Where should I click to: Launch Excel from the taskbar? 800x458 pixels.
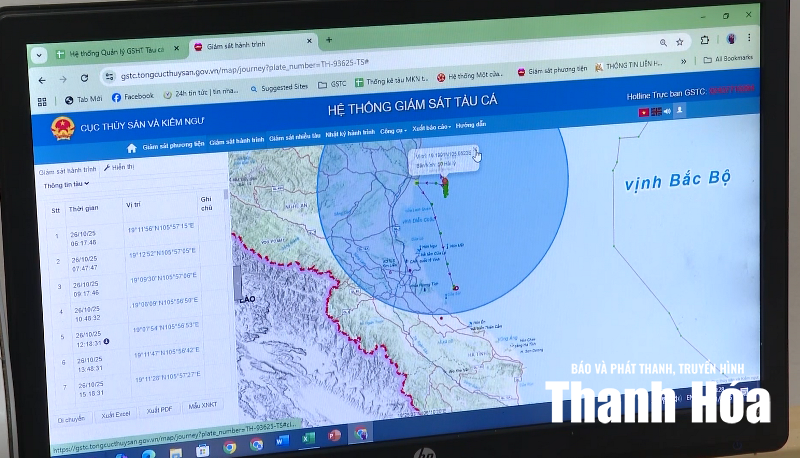308,438
